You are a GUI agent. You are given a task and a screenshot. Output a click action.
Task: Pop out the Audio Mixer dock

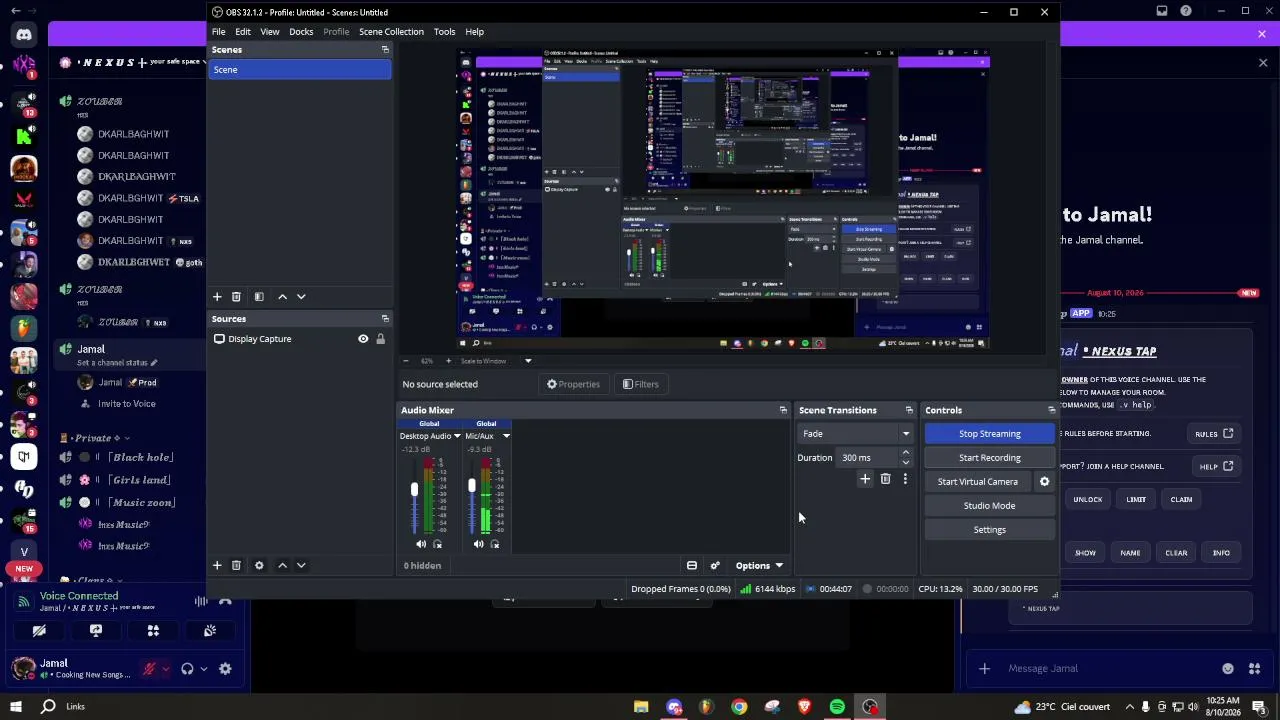pos(783,410)
